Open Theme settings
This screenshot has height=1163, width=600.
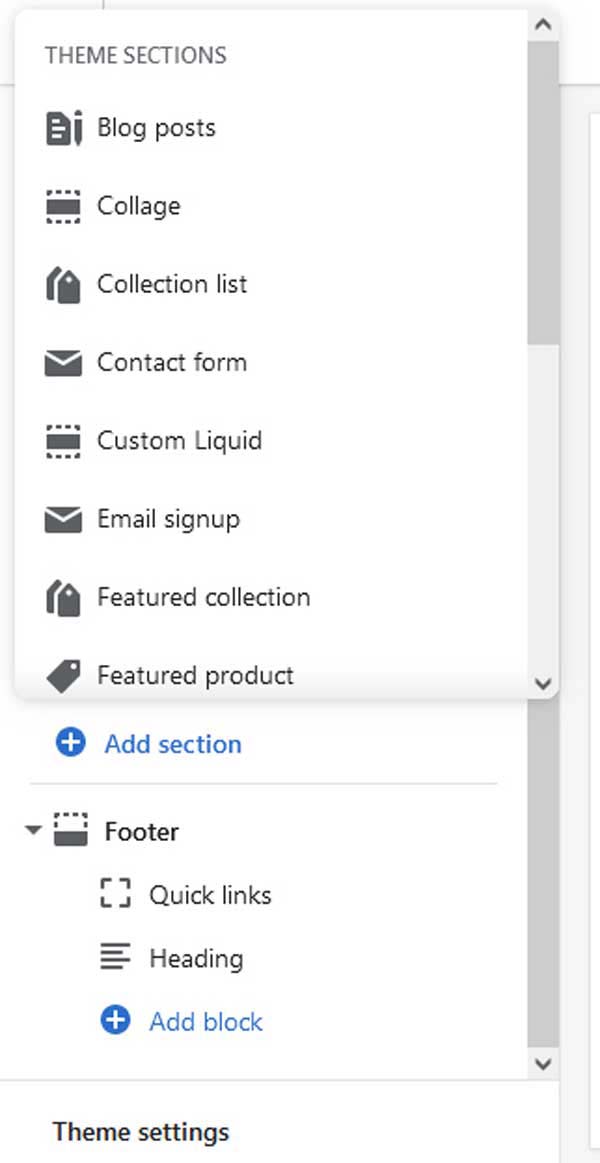coord(141,1132)
